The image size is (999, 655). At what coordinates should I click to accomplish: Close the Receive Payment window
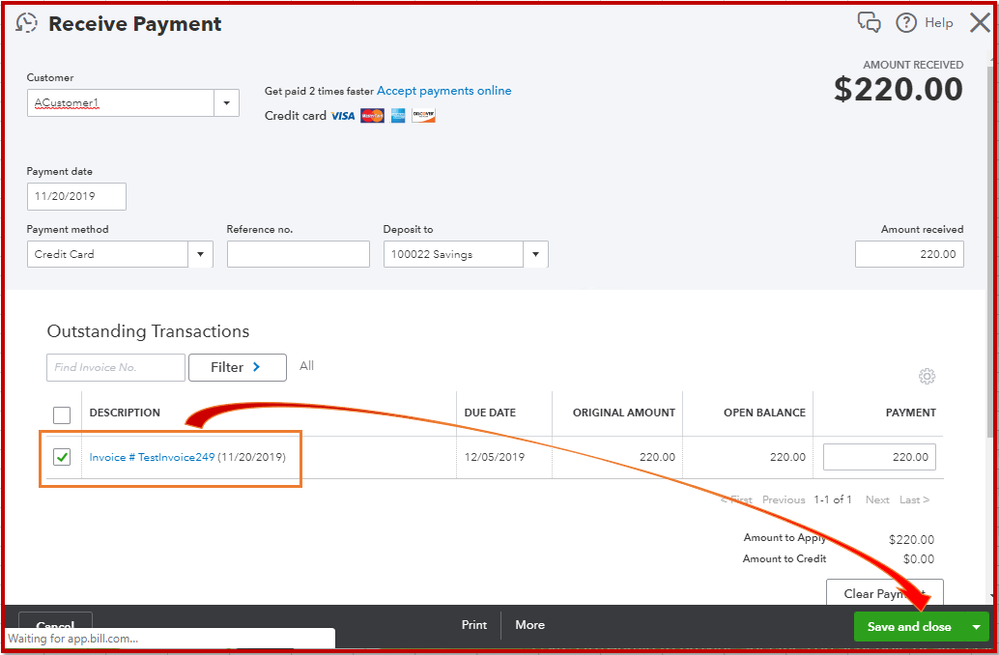[980, 23]
